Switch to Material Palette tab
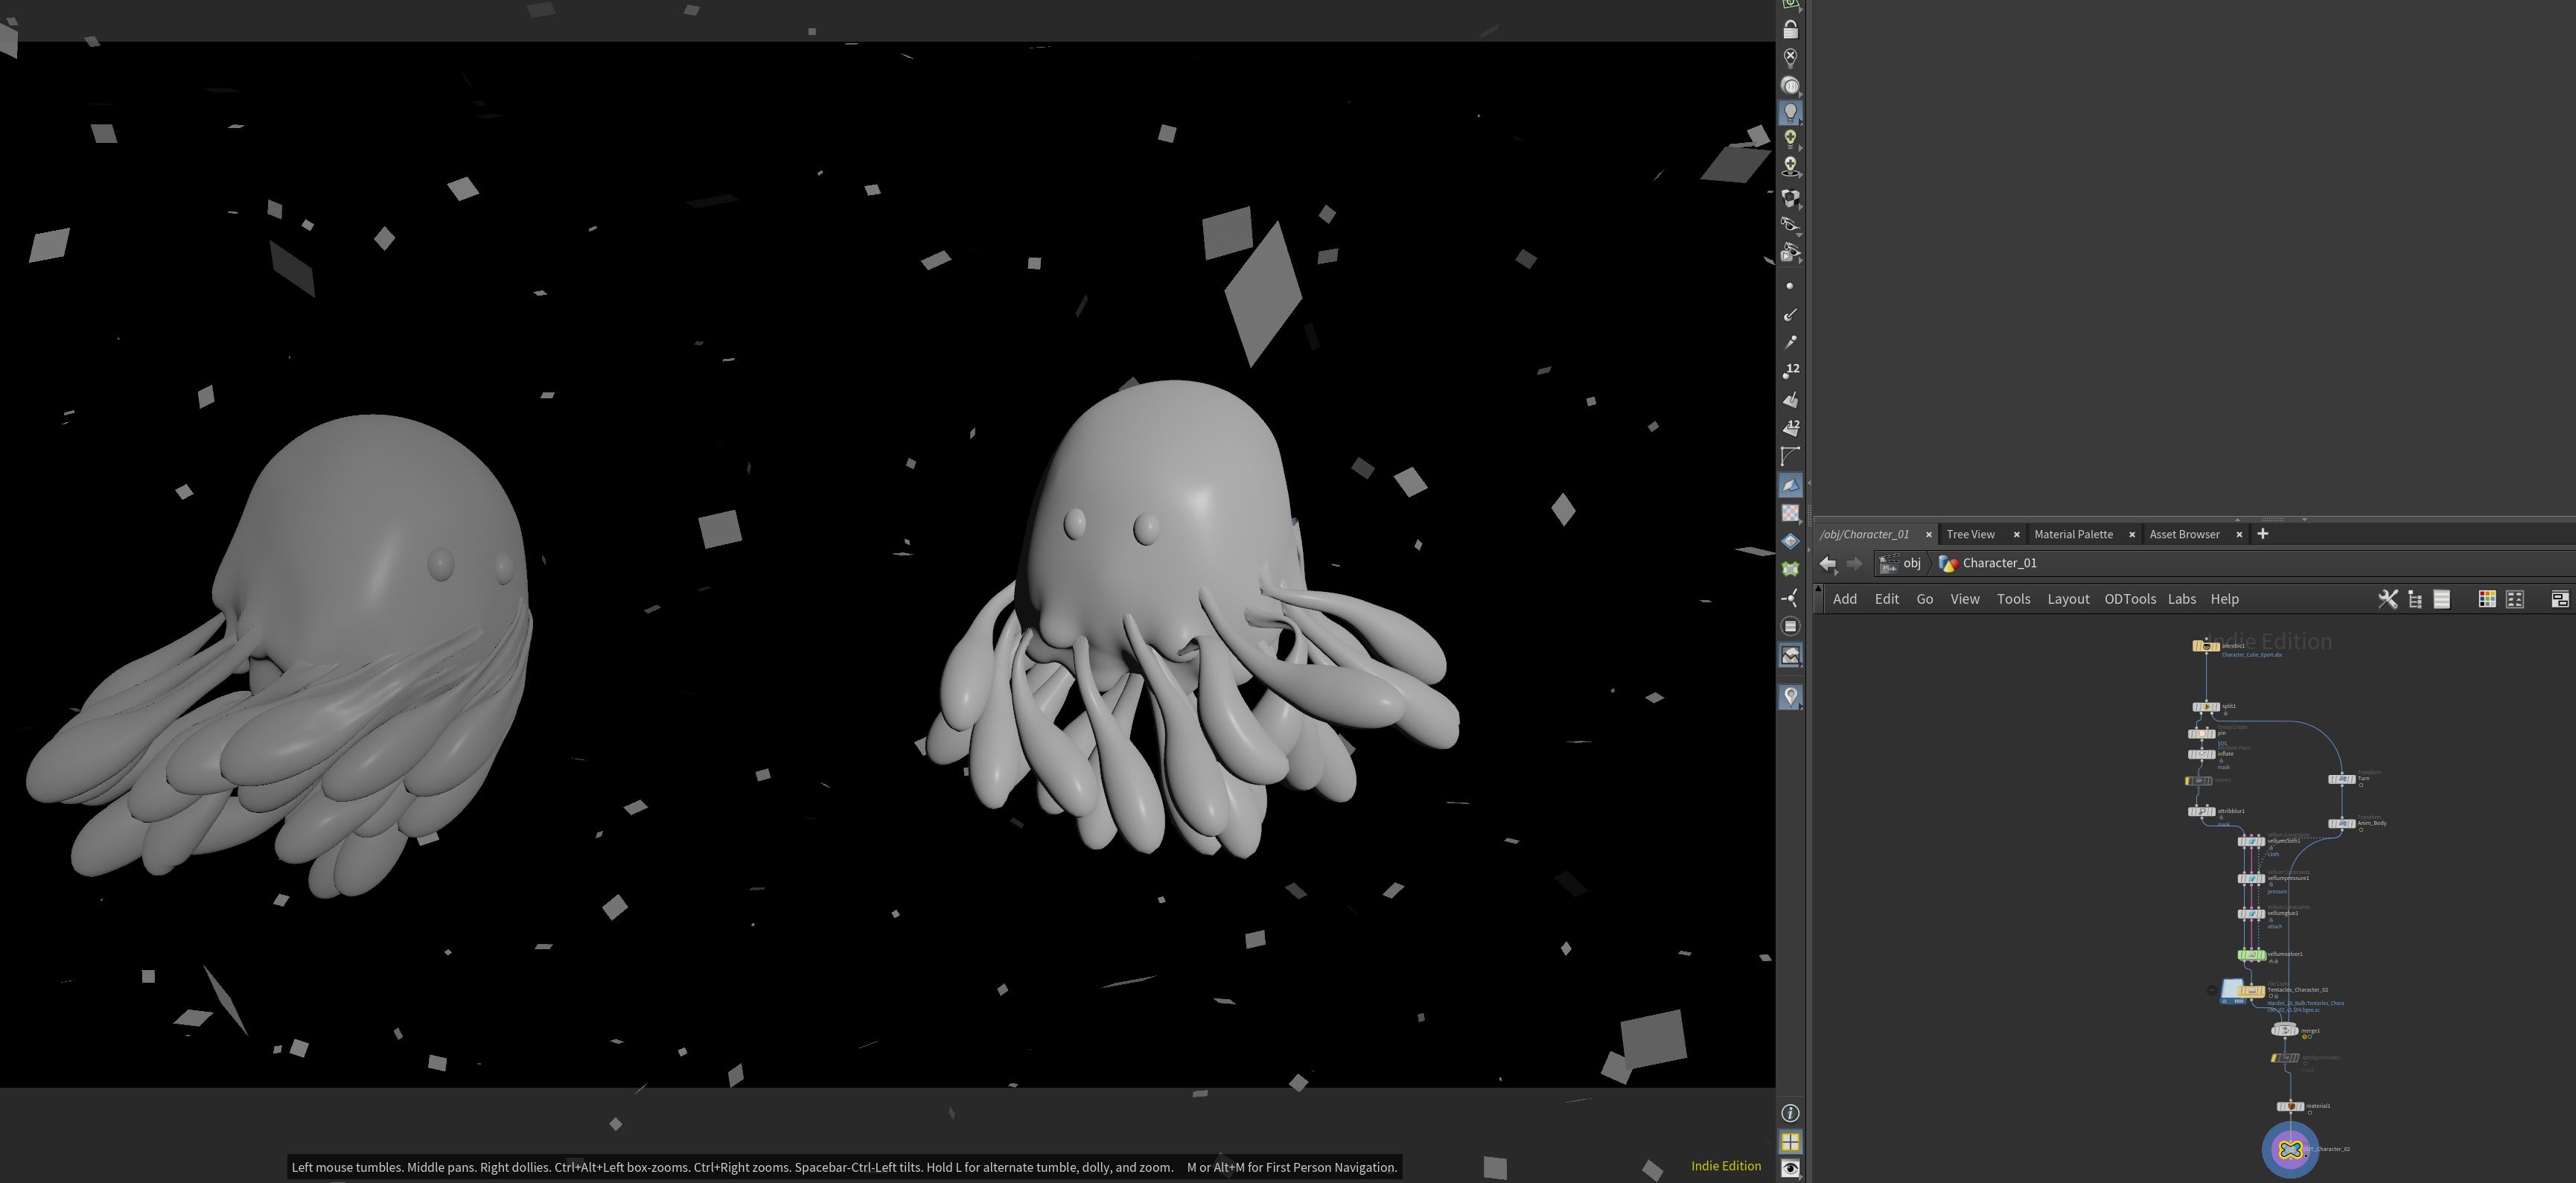2576x1183 pixels. click(2073, 534)
